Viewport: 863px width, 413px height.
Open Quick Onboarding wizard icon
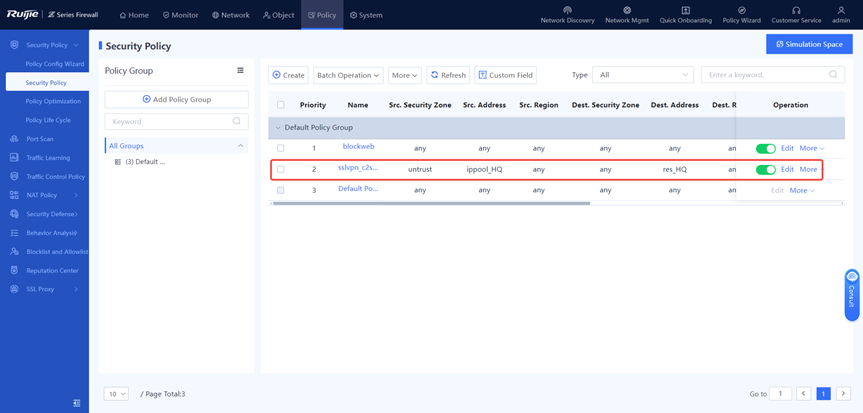tap(685, 10)
